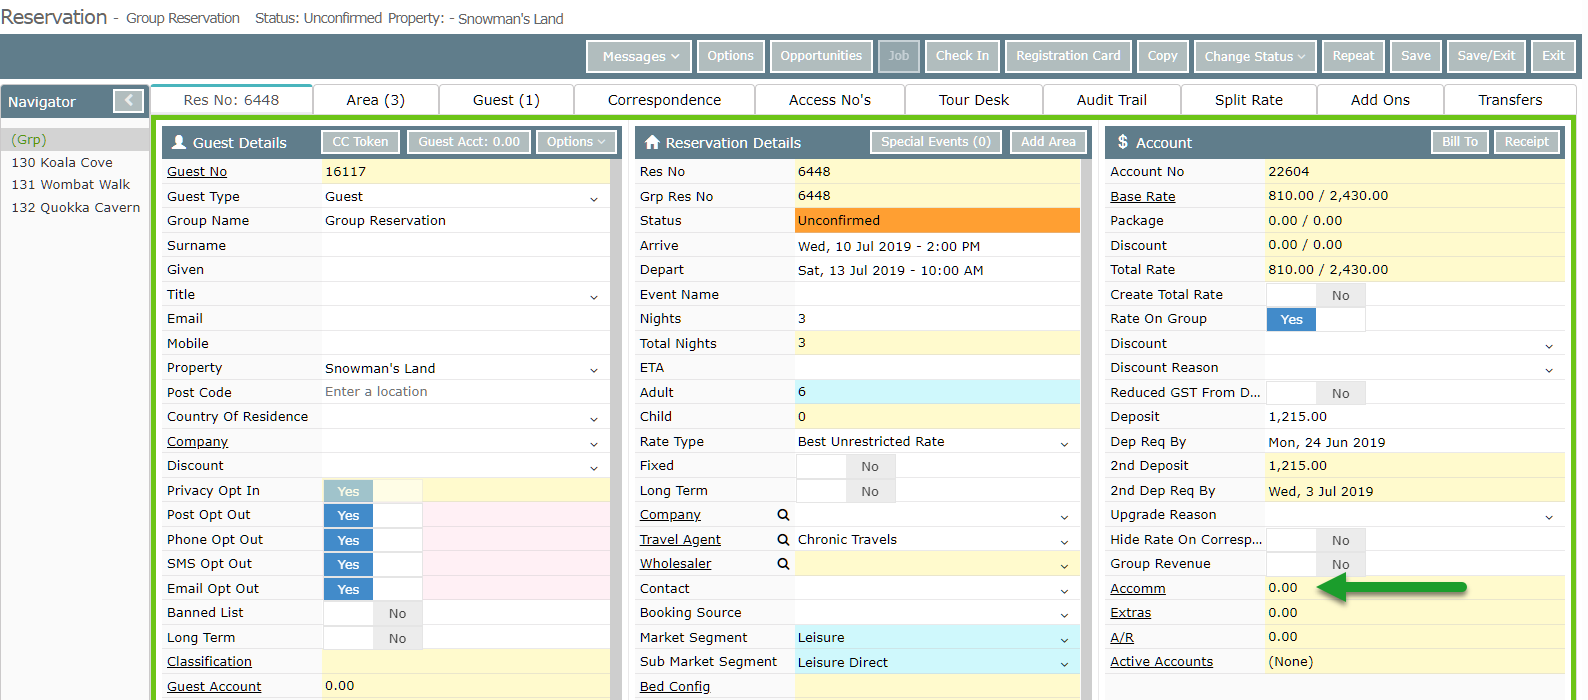Click the Save/Exit button

click(1486, 56)
